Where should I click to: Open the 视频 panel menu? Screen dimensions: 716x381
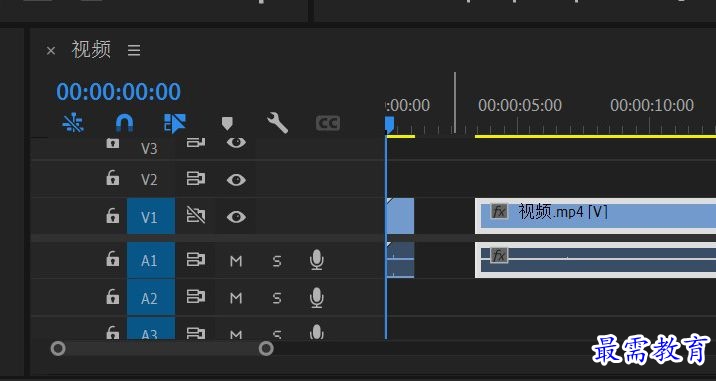pyautogui.click(x=134, y=50)
